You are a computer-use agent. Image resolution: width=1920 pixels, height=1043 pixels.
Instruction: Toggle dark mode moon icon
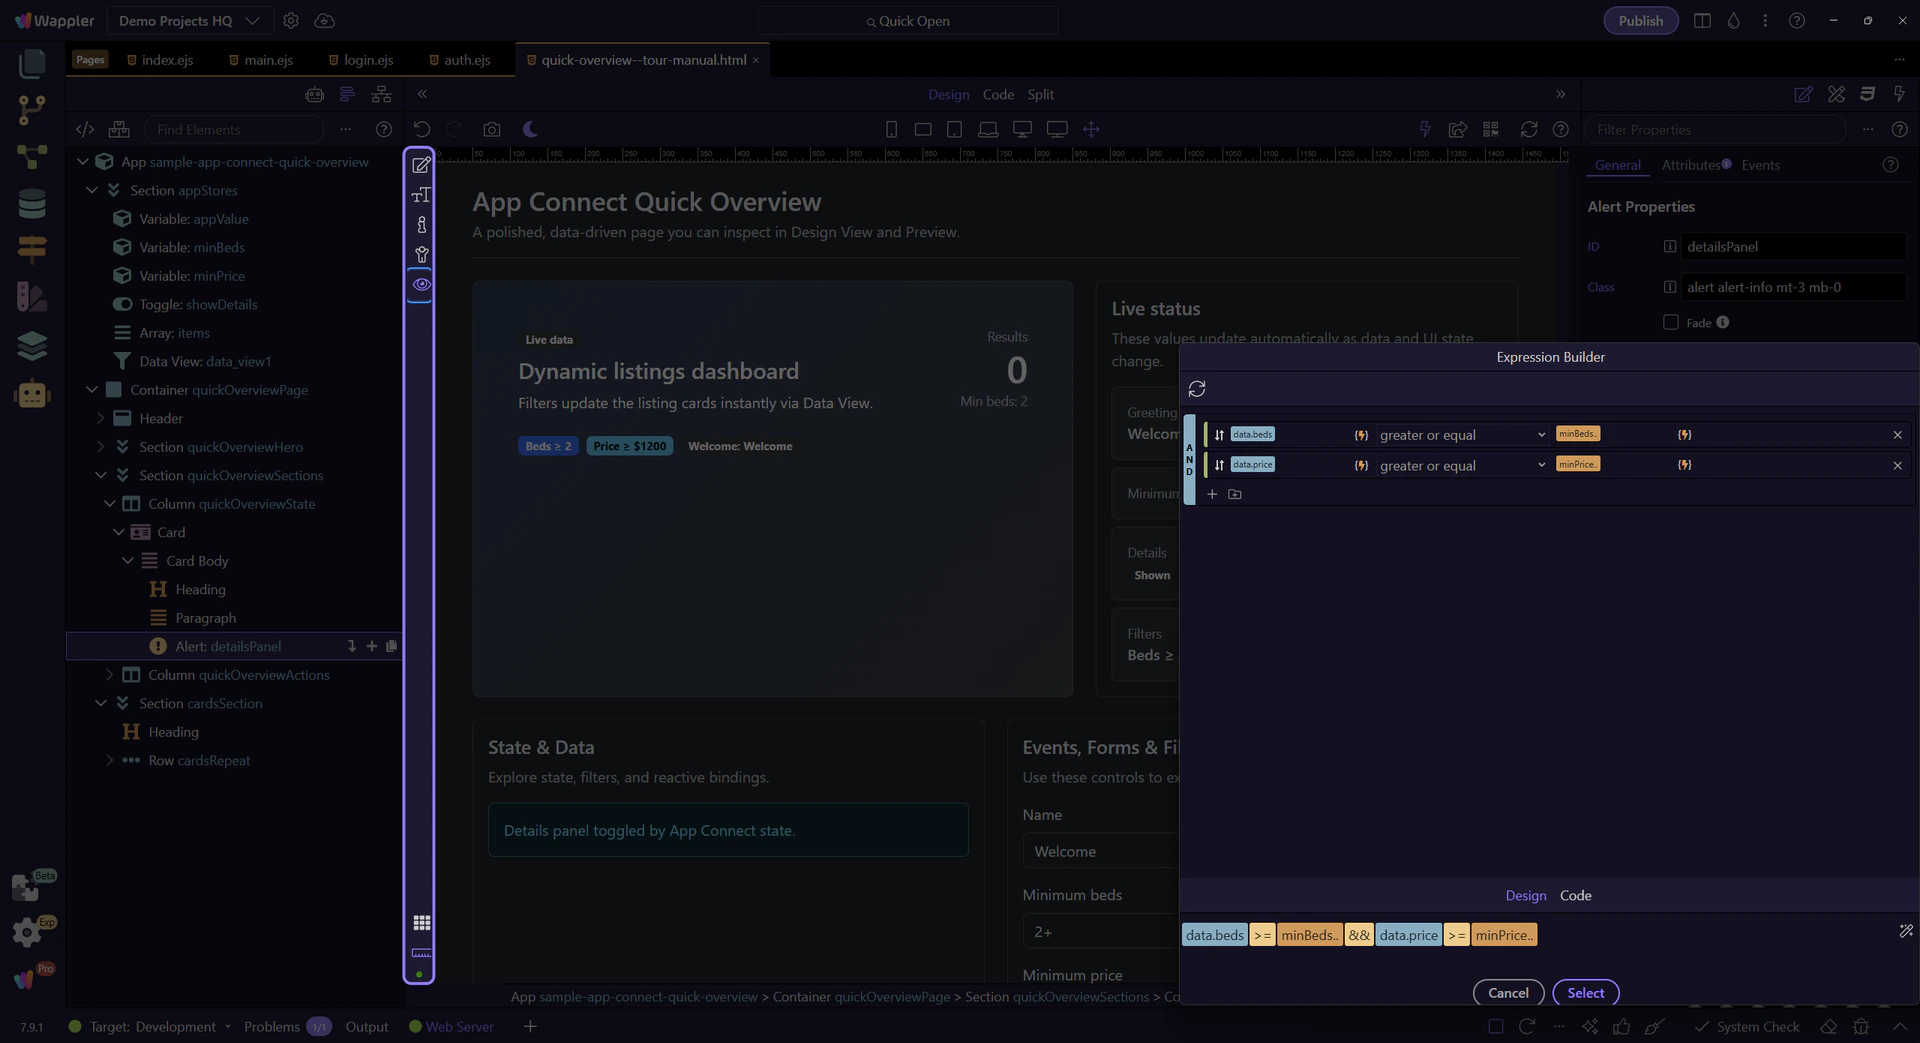click(531, 130)
